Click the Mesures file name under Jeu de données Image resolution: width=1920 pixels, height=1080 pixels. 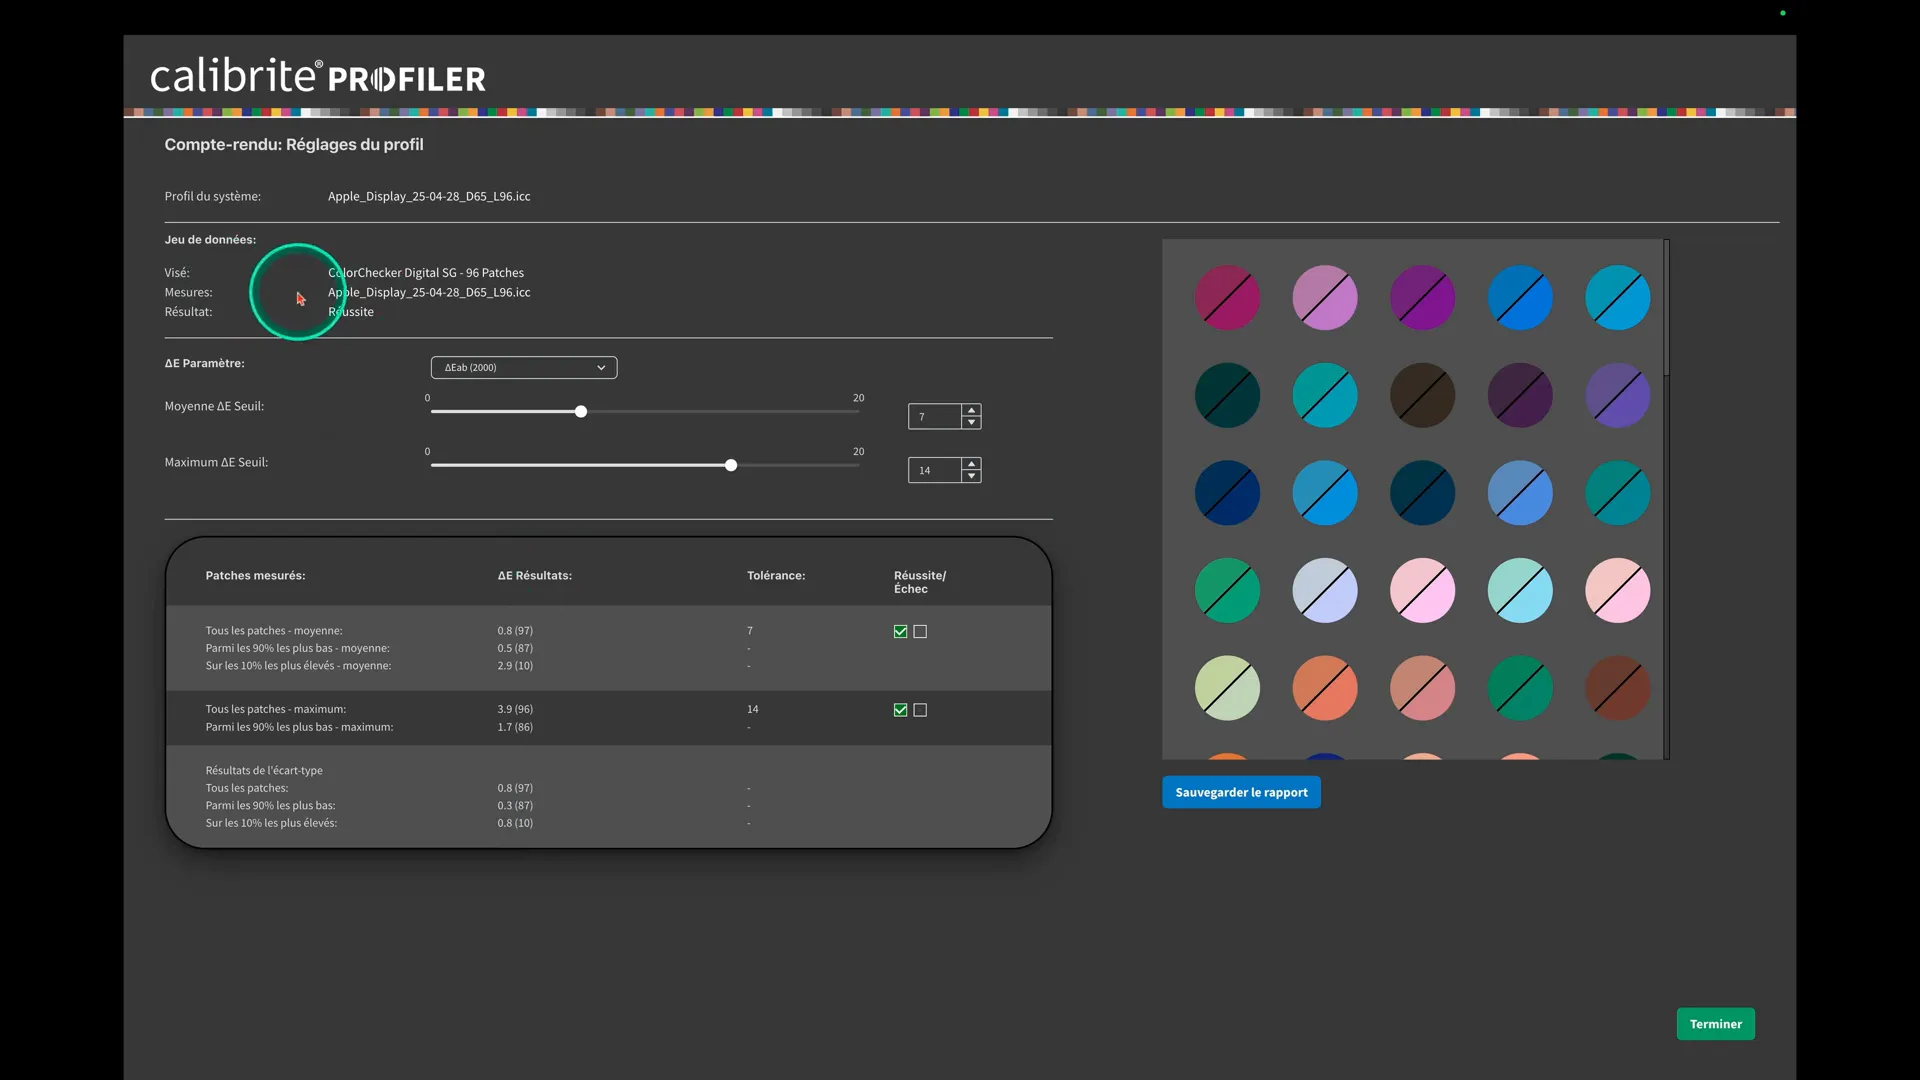point(429,293)
